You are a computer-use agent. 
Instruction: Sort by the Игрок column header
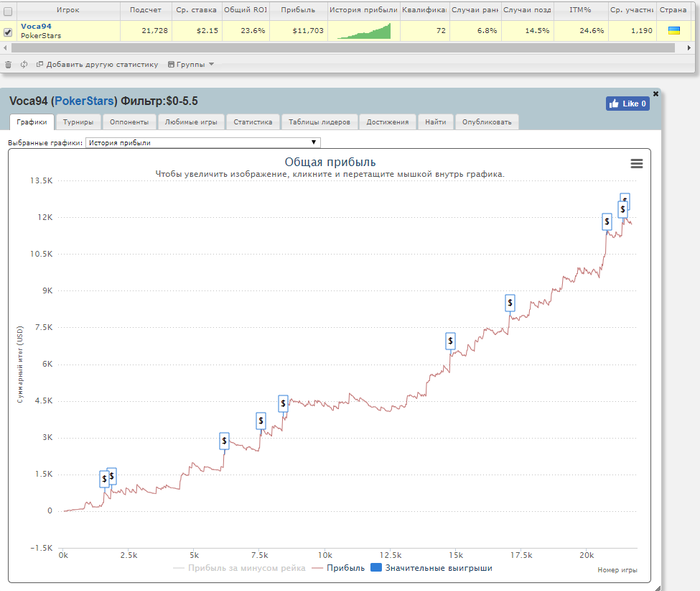click(x=68, y=10)
